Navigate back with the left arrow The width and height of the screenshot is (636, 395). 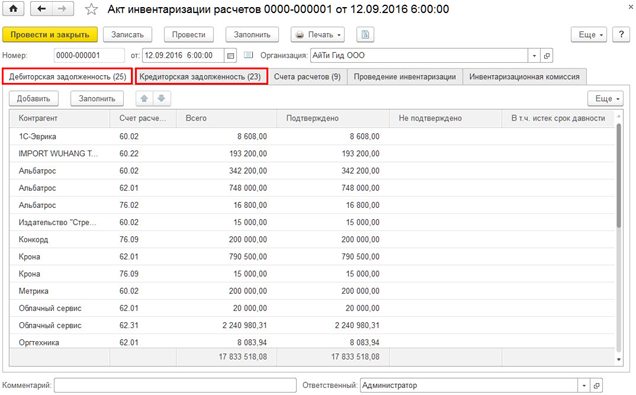[x=41, y=9]
